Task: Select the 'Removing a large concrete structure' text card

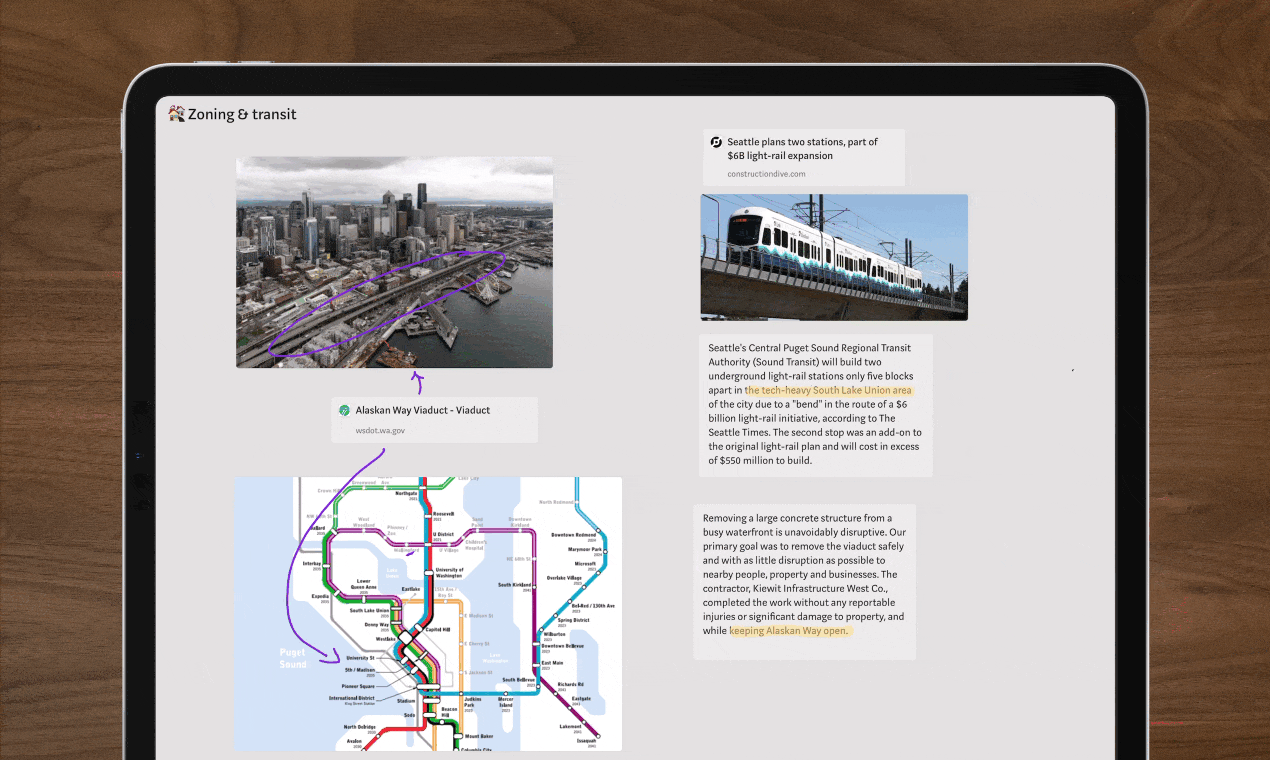Action: pyautogui.click(x=804, y=582)
